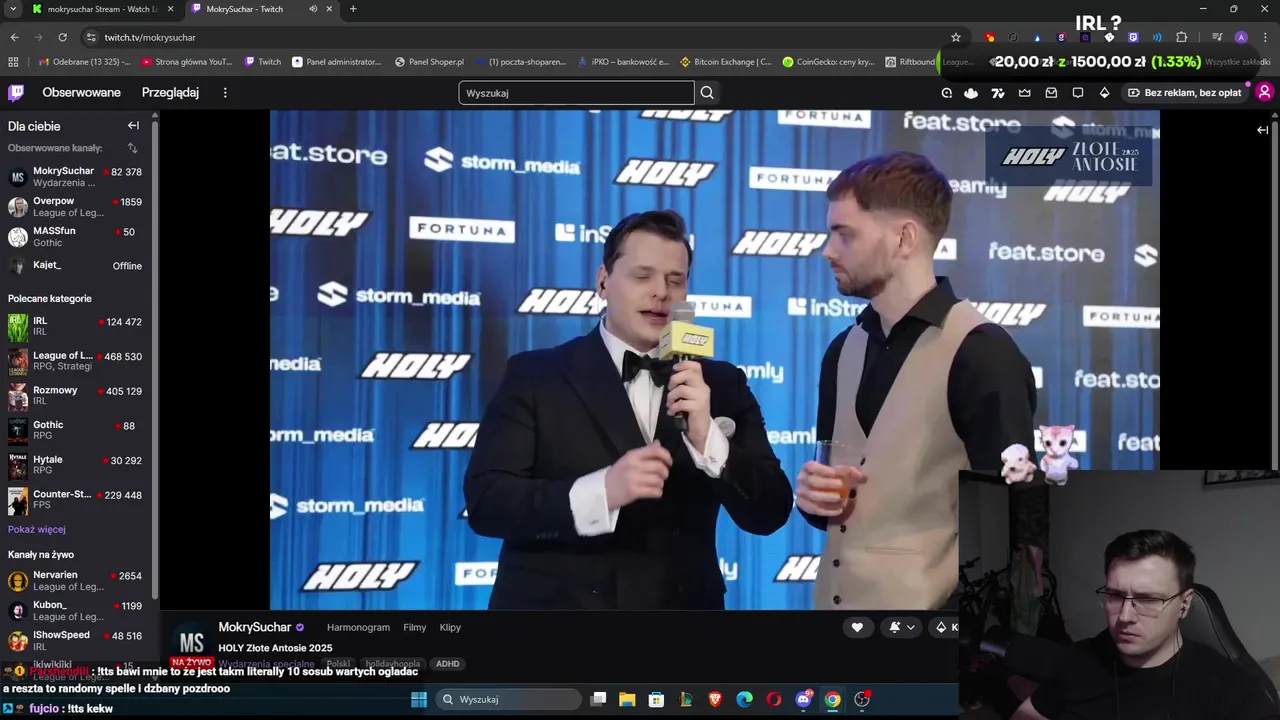Screen dimensions: 1280x720
Task: Open Twitch notifications inbox icon
Action: pyautogui.click(x=1051, y=93)
